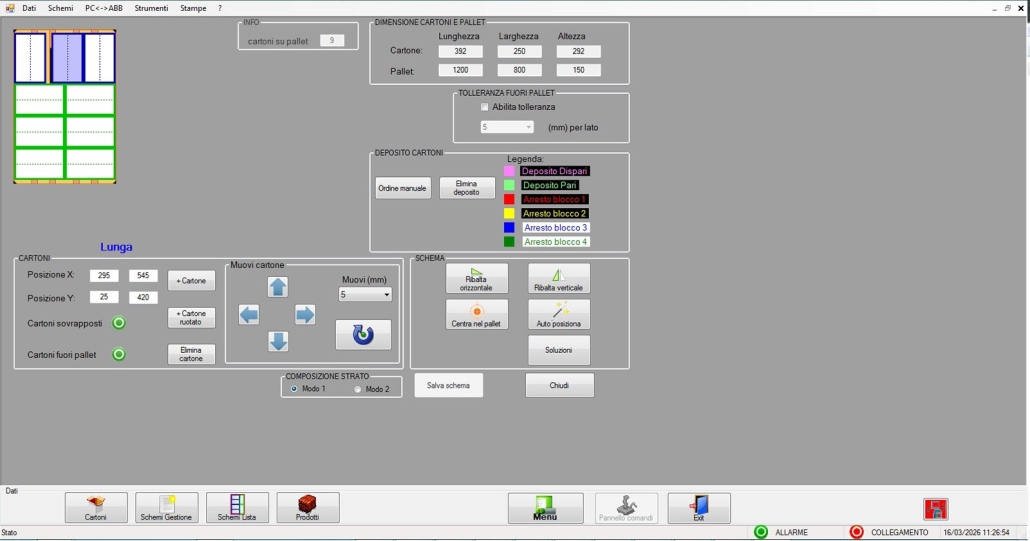The image size is (1030, 541).
Task: Click the Cartone Lunghezza input field
Action: pyautogui.click(x=460, y=51)
